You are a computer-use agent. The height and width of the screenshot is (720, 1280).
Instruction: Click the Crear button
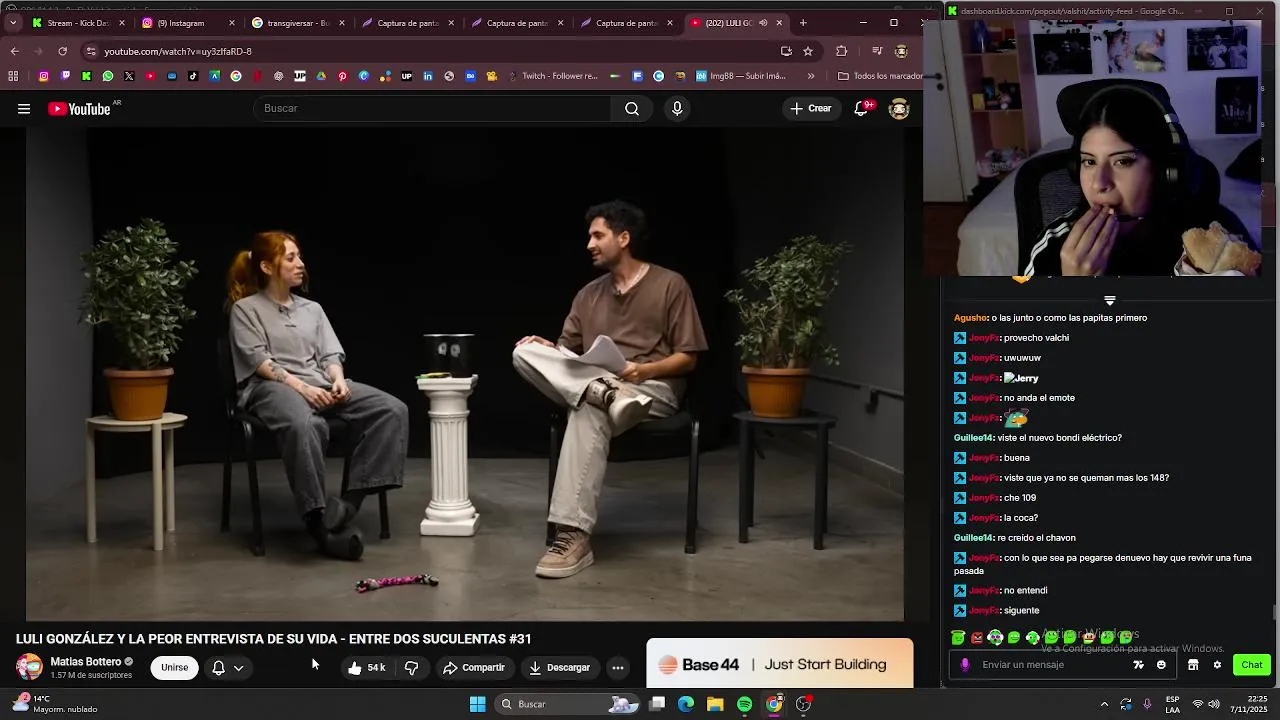click(811, 108)
